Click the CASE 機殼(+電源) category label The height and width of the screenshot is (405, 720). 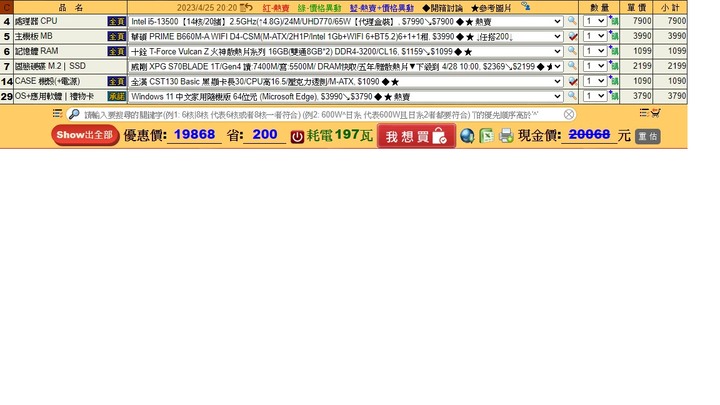tap(47, 81)
